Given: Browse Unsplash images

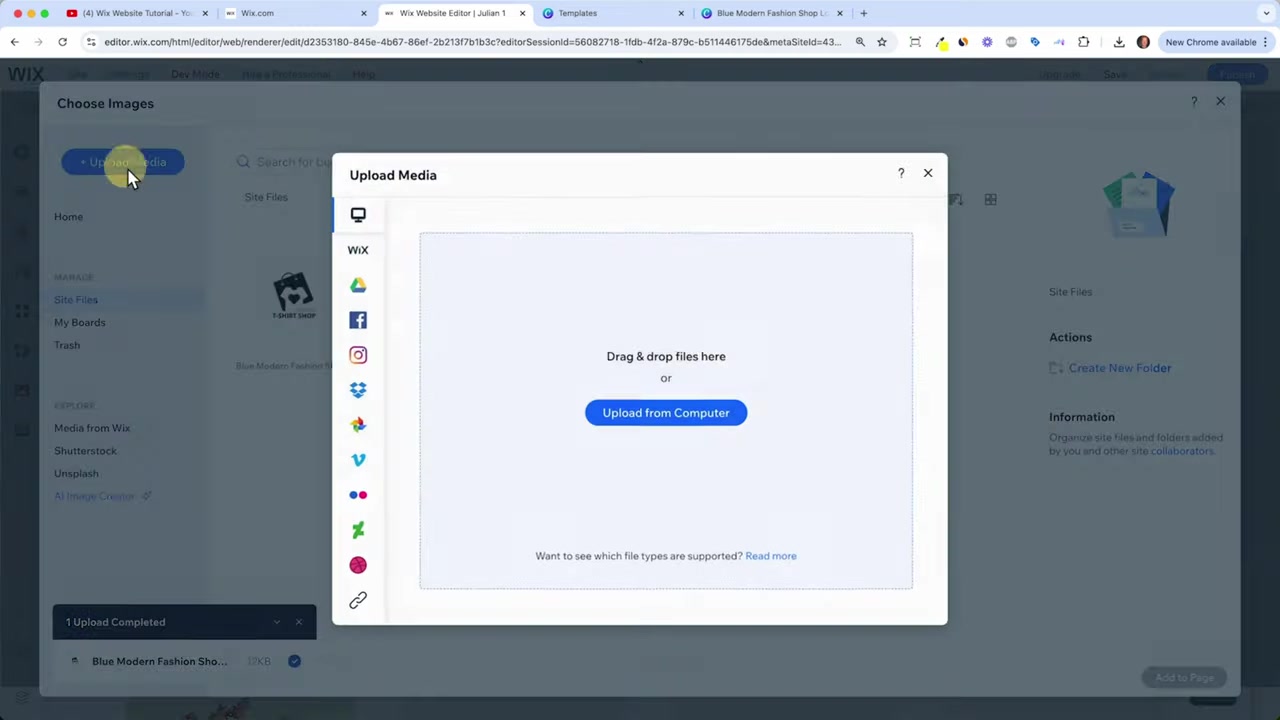Looking at the screenshot, I should [x=76, y=474].
